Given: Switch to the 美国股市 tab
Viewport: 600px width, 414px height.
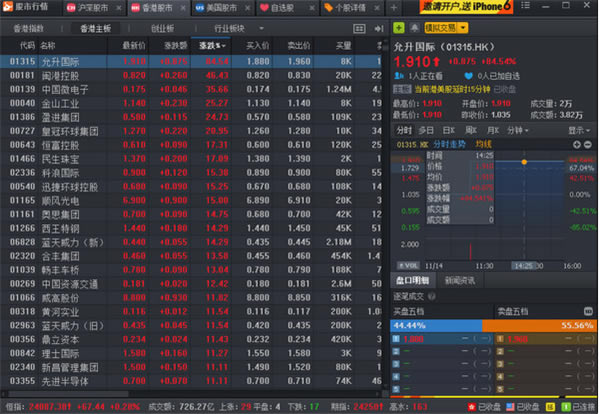Looking at the screenshot, I should pyautogui.click(x=217, y=8).
